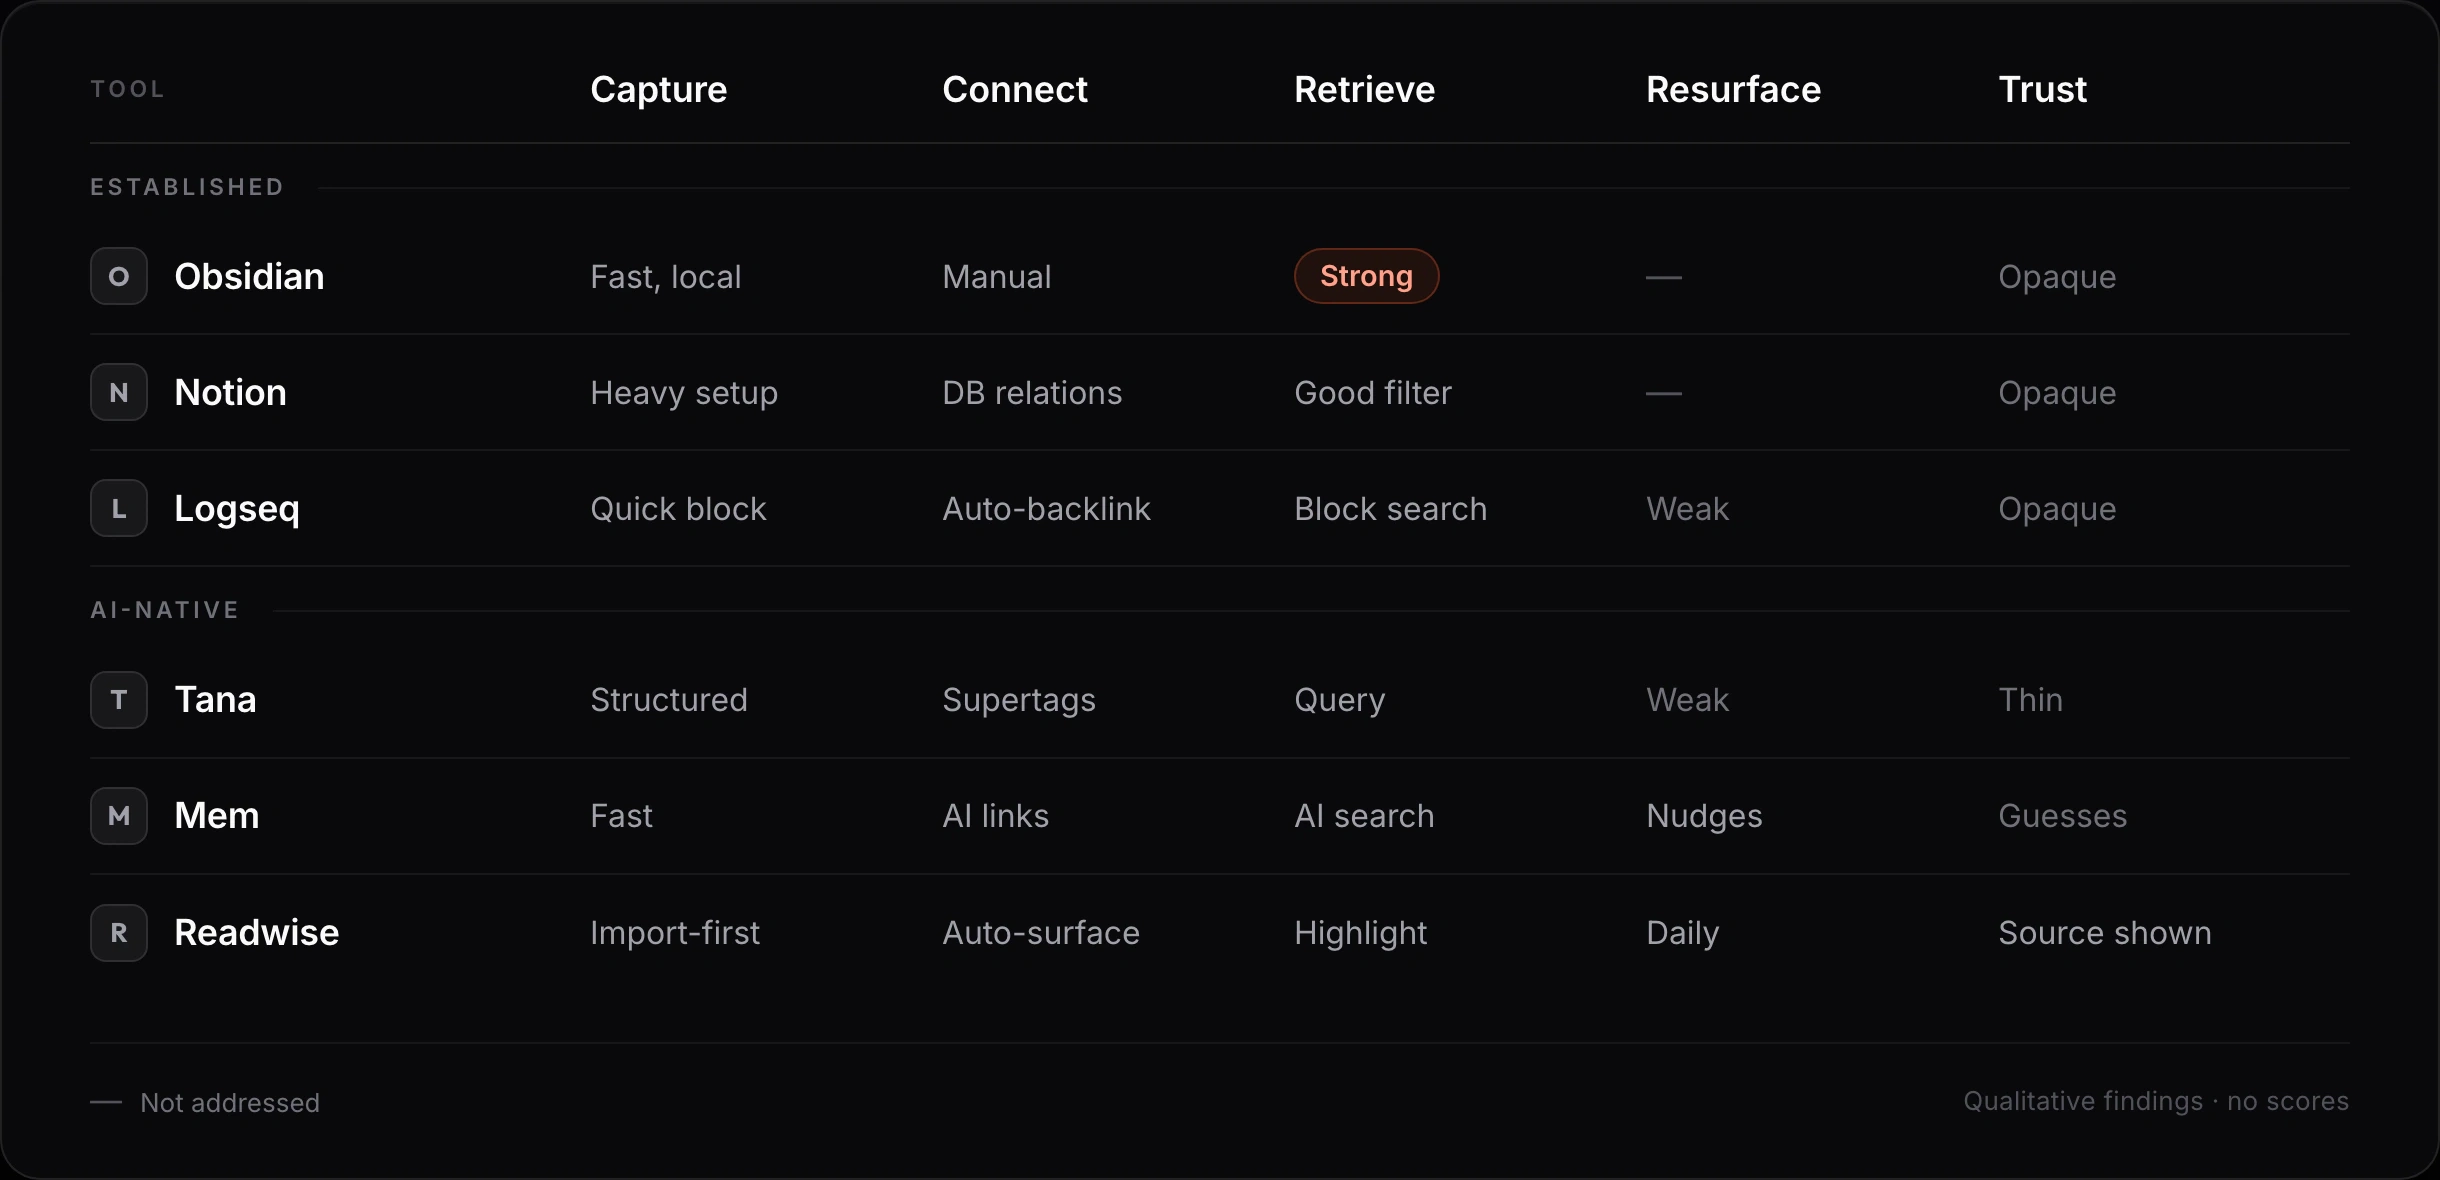The width and height of the screenshot is (2440, 1180).
Task: Click the Resurface column header
Action: 1734,90
